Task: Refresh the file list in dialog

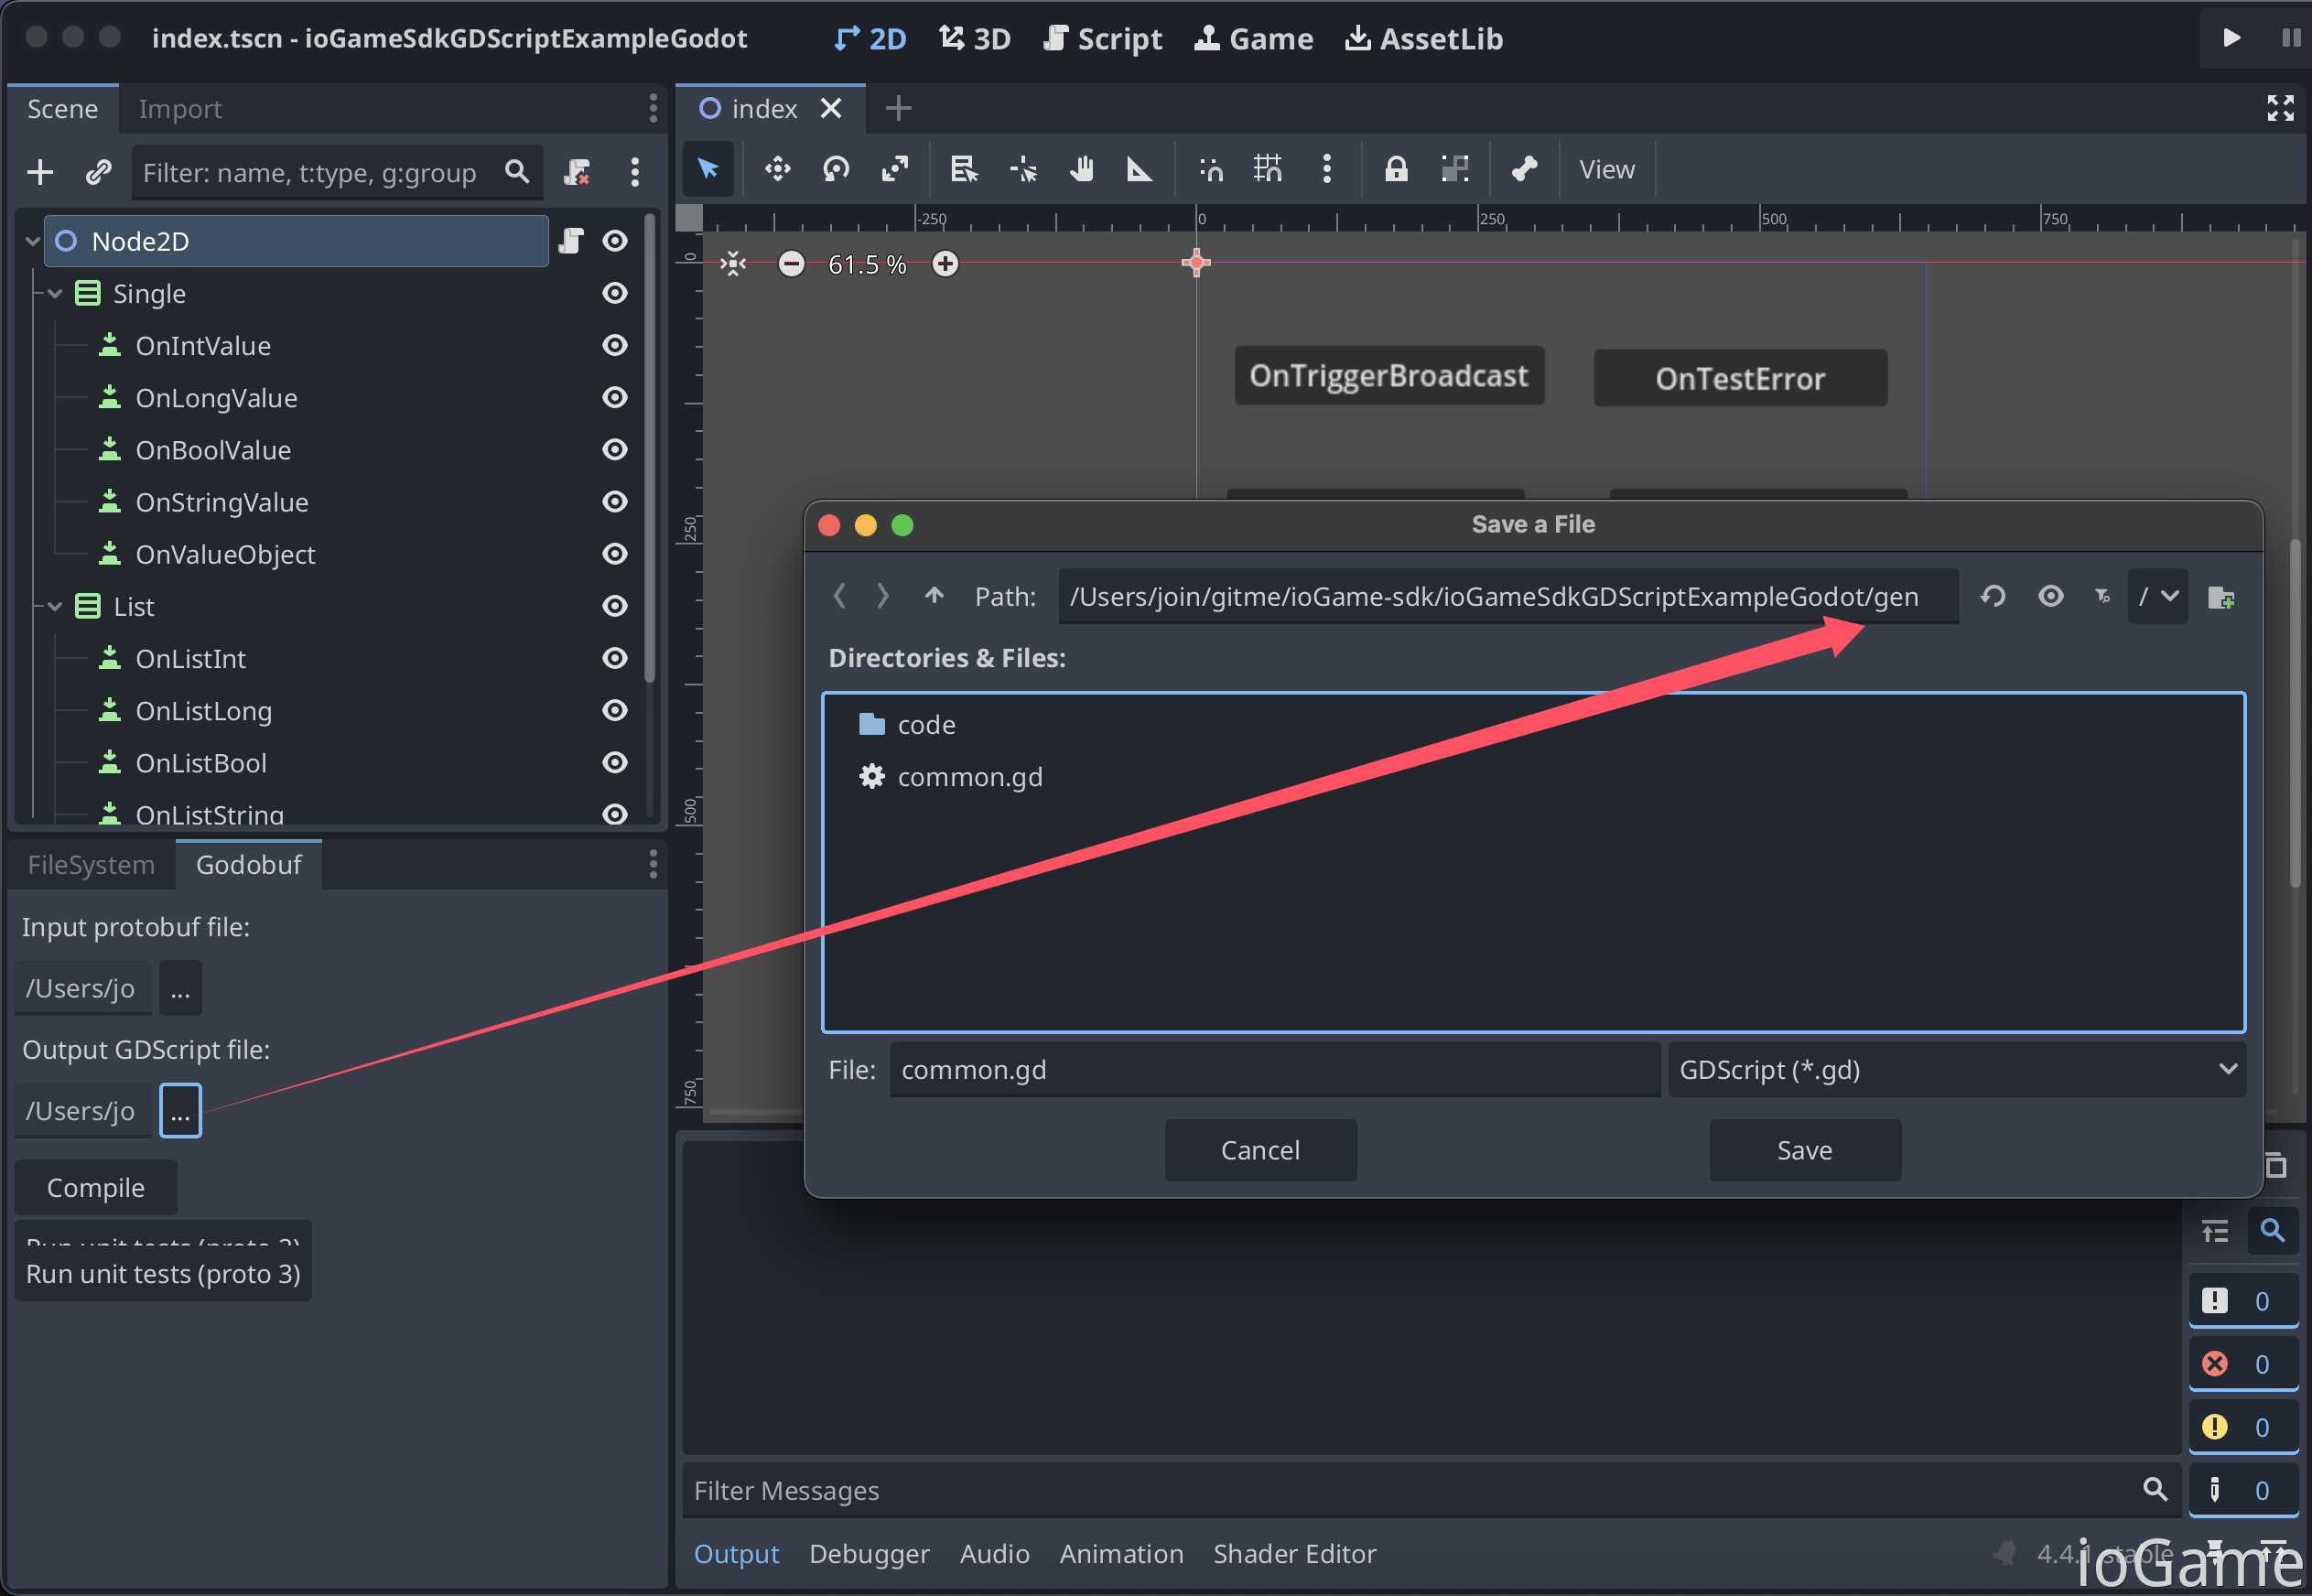Action: 1993,597
